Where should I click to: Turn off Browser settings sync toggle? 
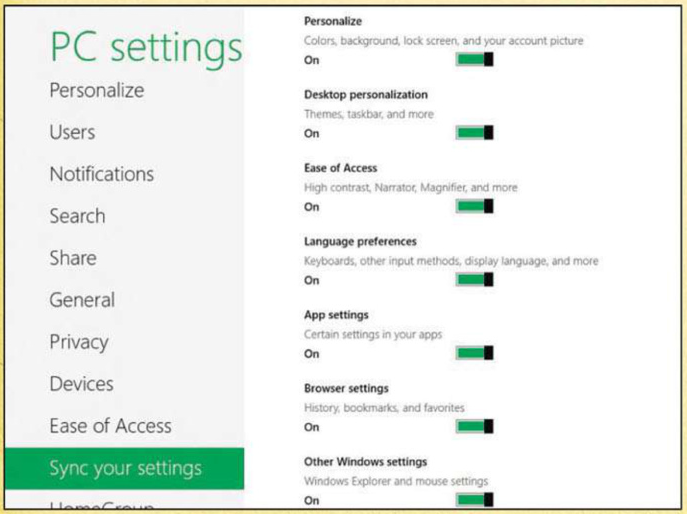coord(475,426)
